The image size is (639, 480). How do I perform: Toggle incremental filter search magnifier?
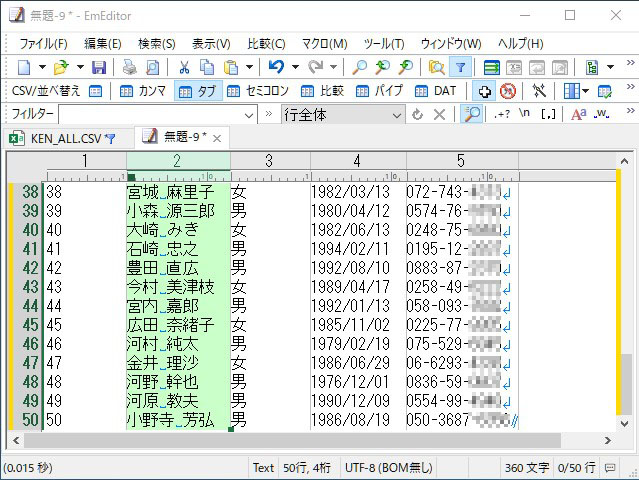(472, 114)
